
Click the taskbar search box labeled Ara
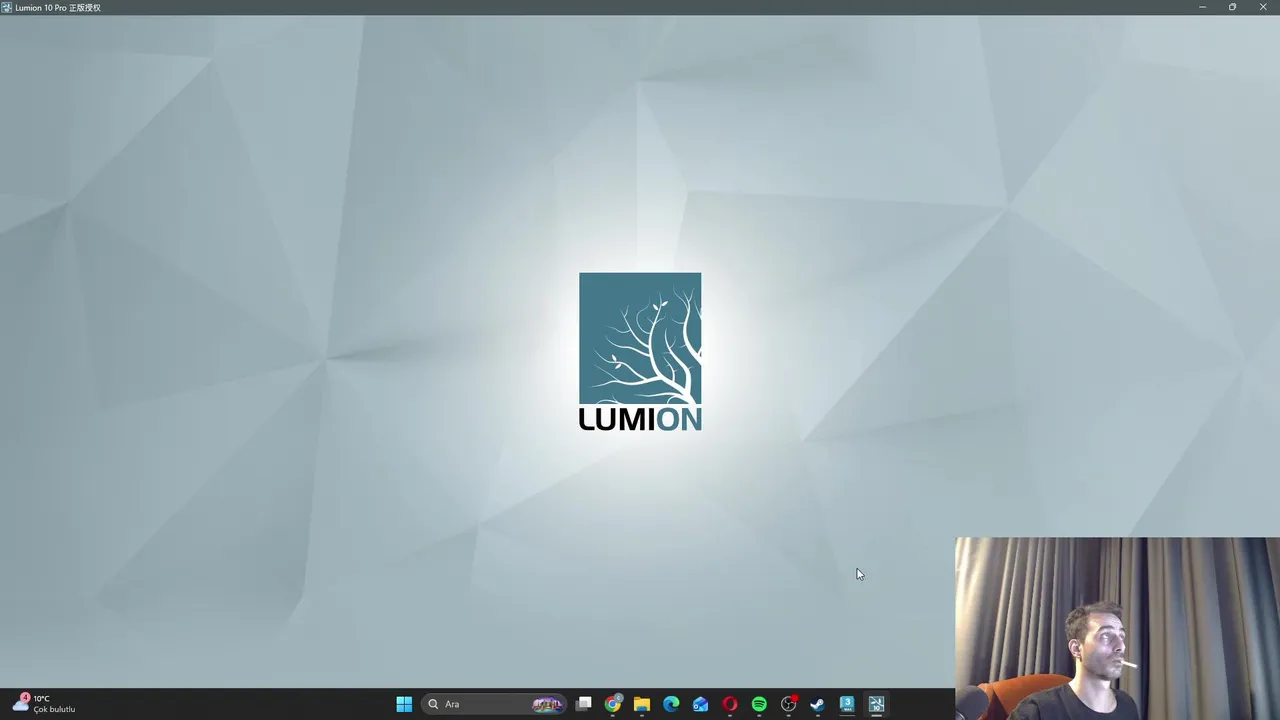coord(494,704)
